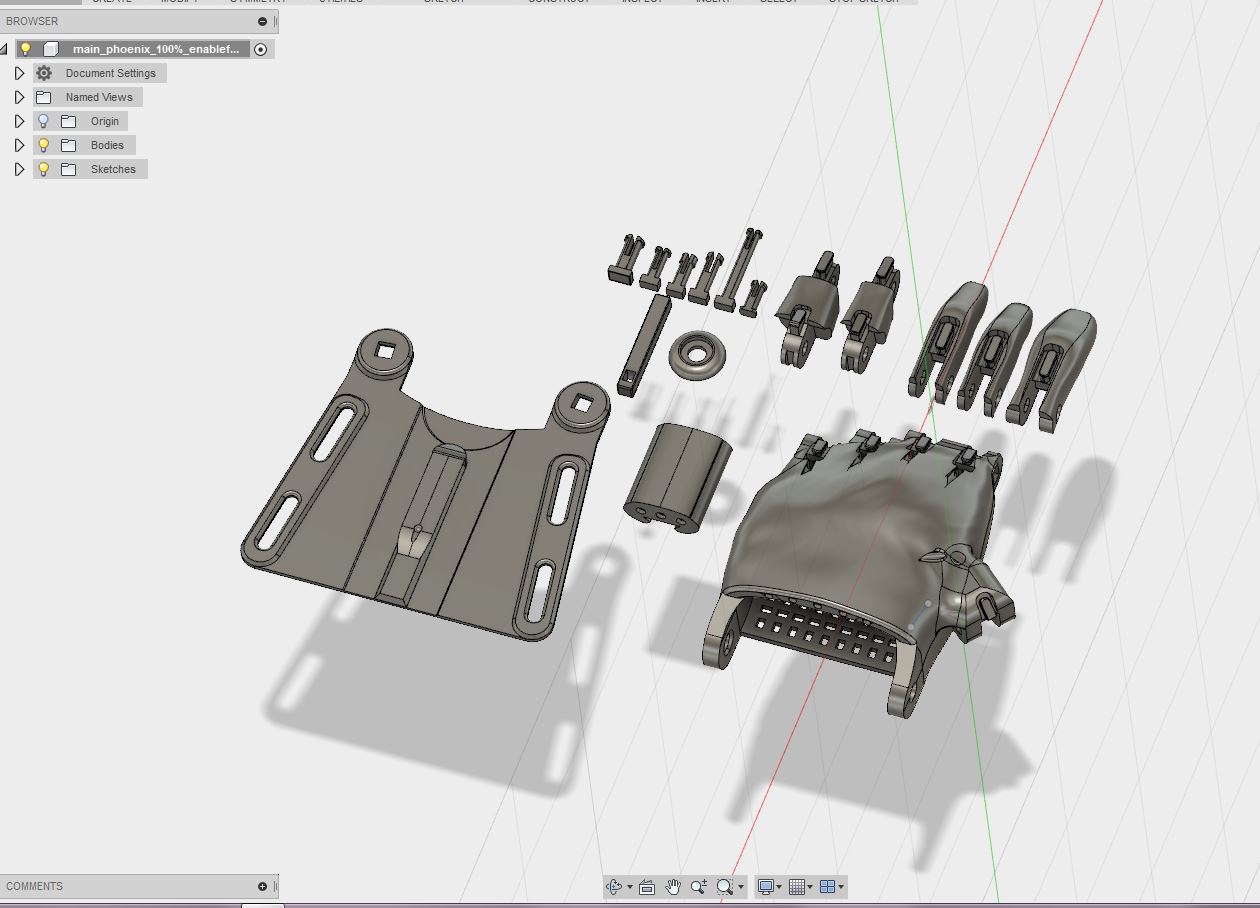The image size is (1260, 908).
Task: Open the Orbit type dropdown arrow
Action: point(630,887)
